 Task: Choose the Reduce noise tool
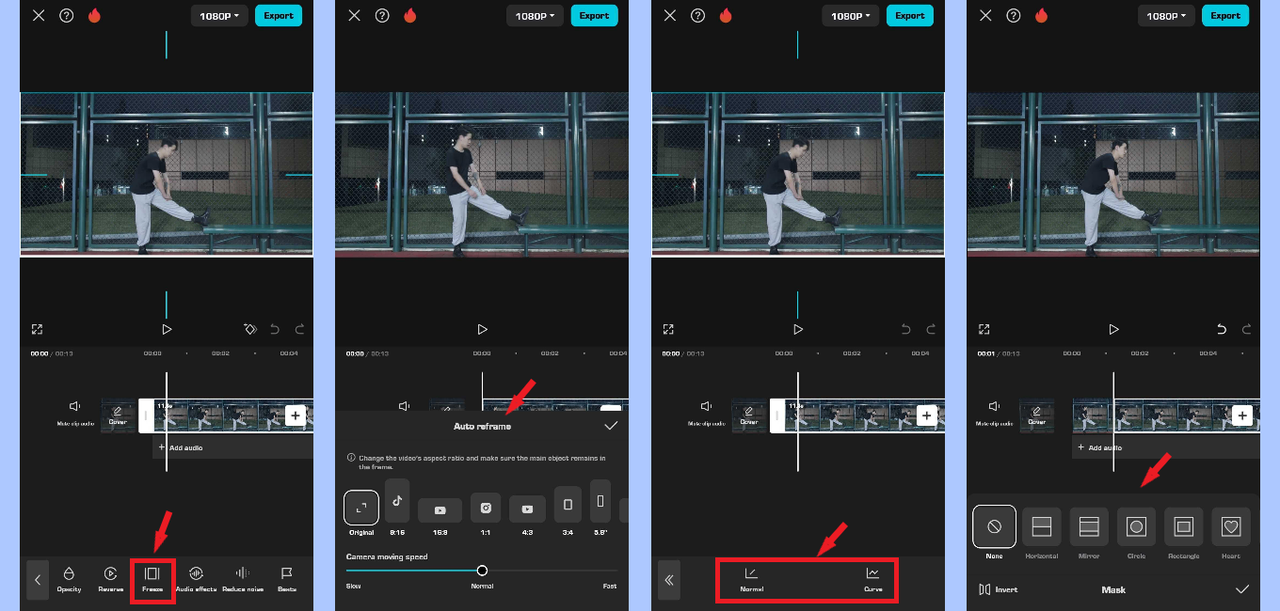242,579
